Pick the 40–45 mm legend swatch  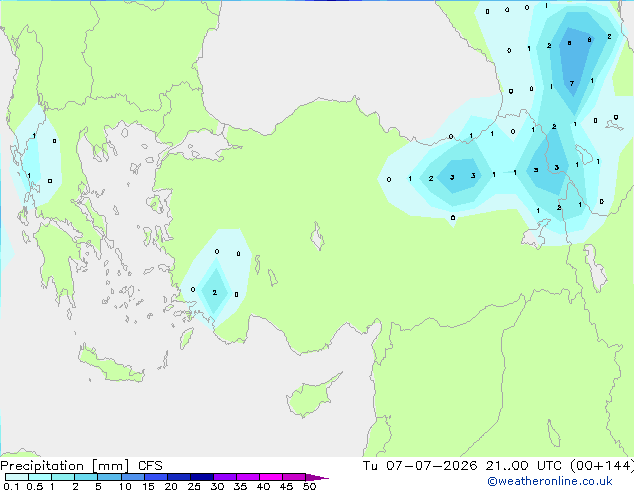[271, 477]
